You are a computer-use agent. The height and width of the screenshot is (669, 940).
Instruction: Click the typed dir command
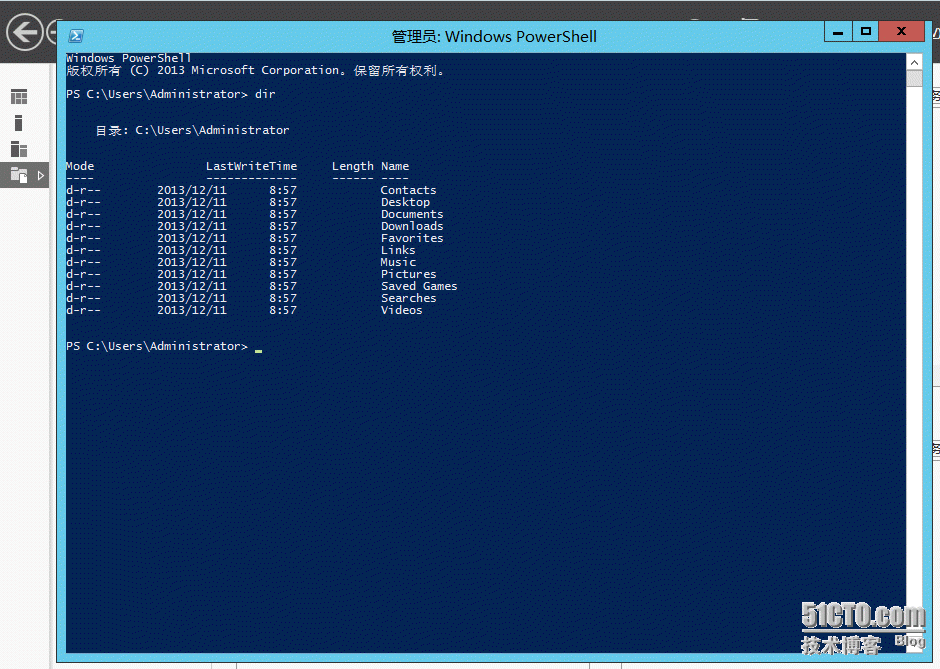265,94
